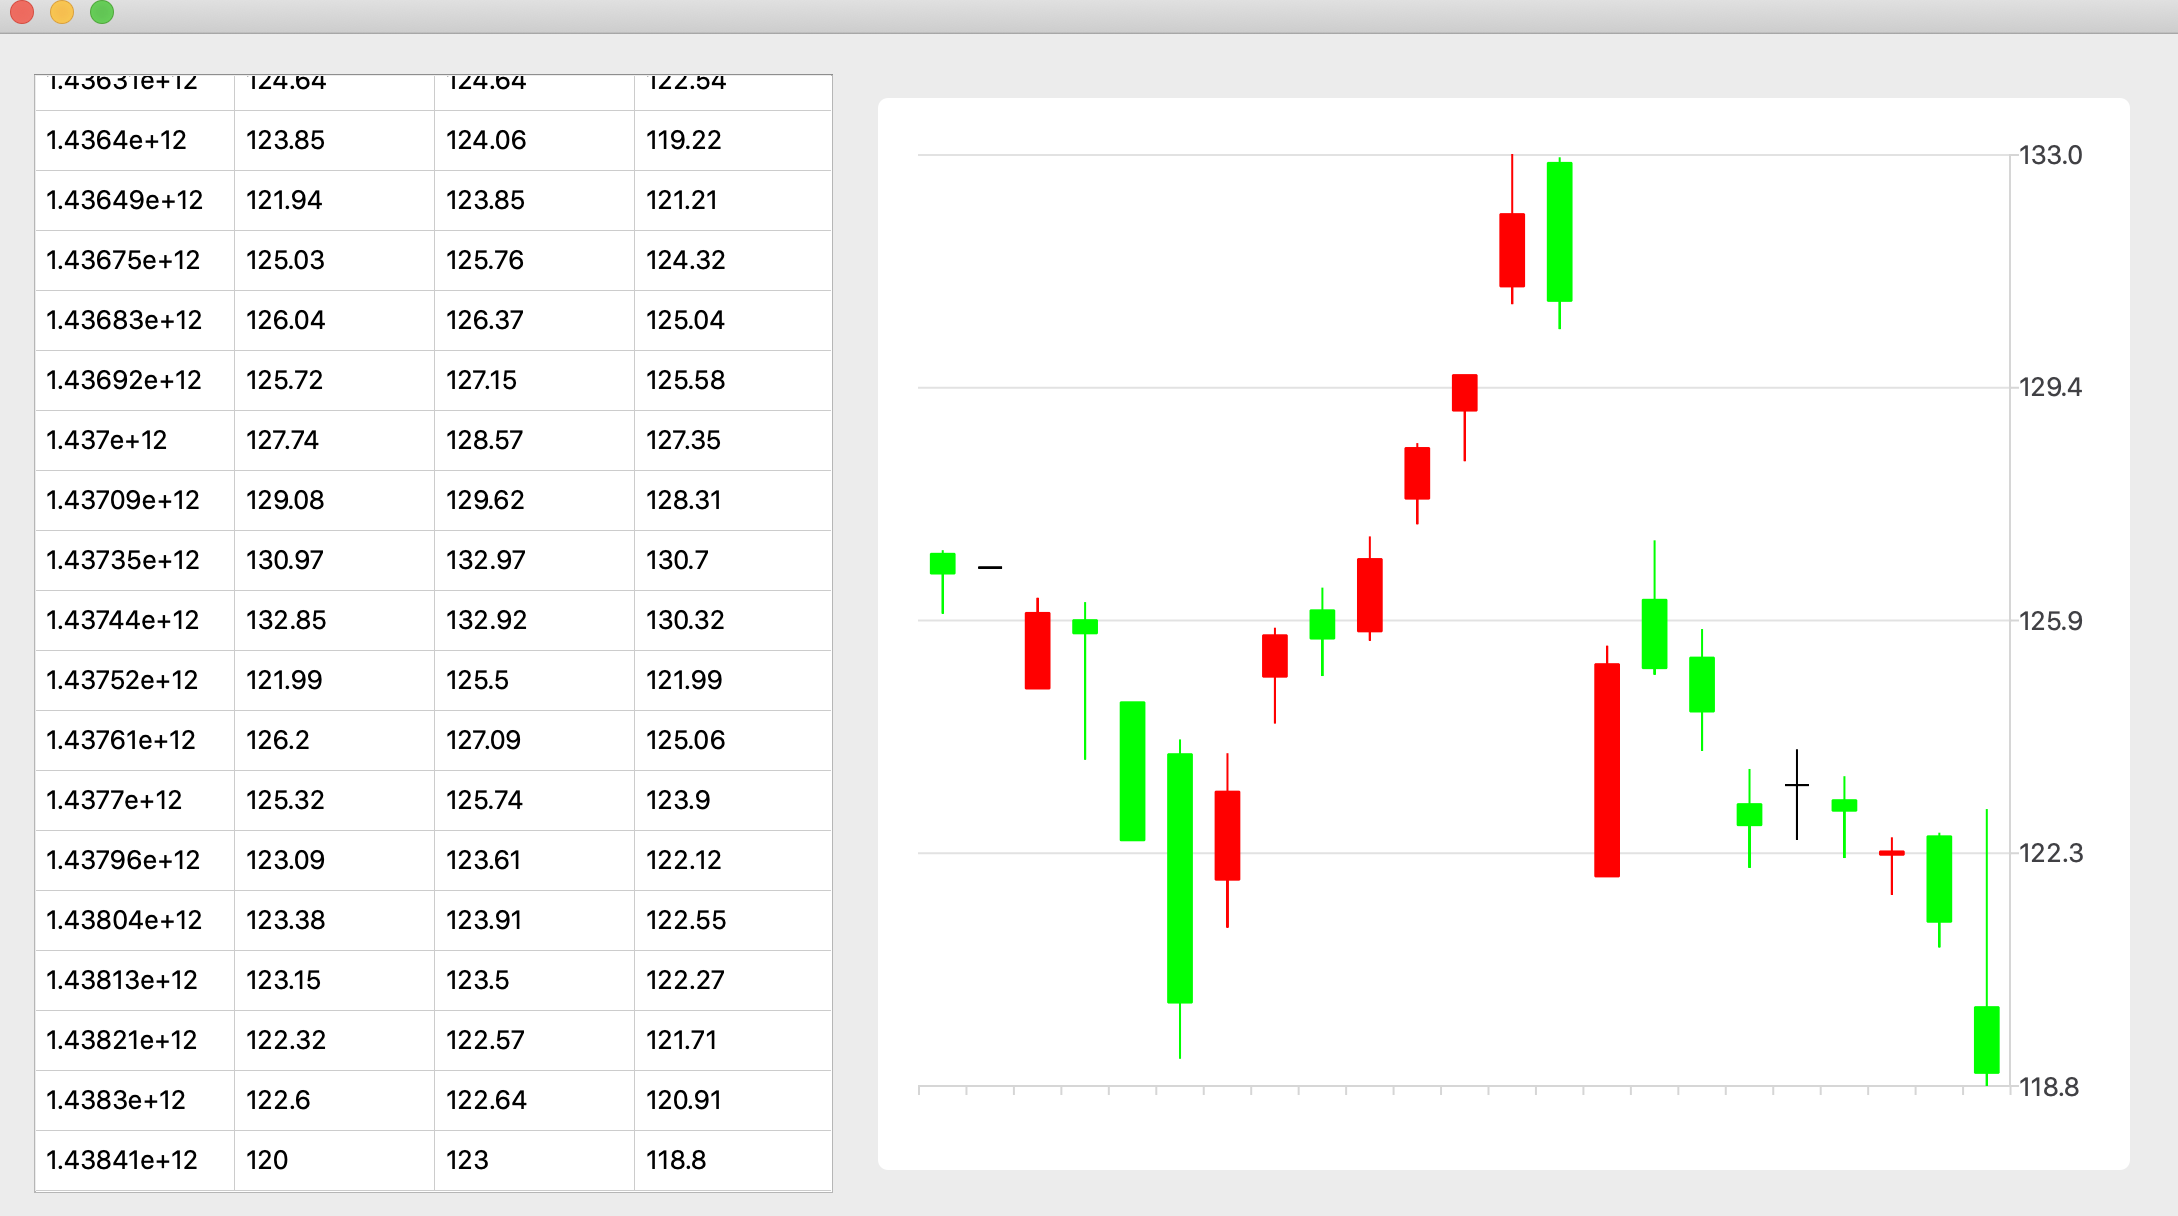Viewport: 2178px width, 1216px height.
Task: Click the green zoom button in the title bar
Action: point(99,13)
